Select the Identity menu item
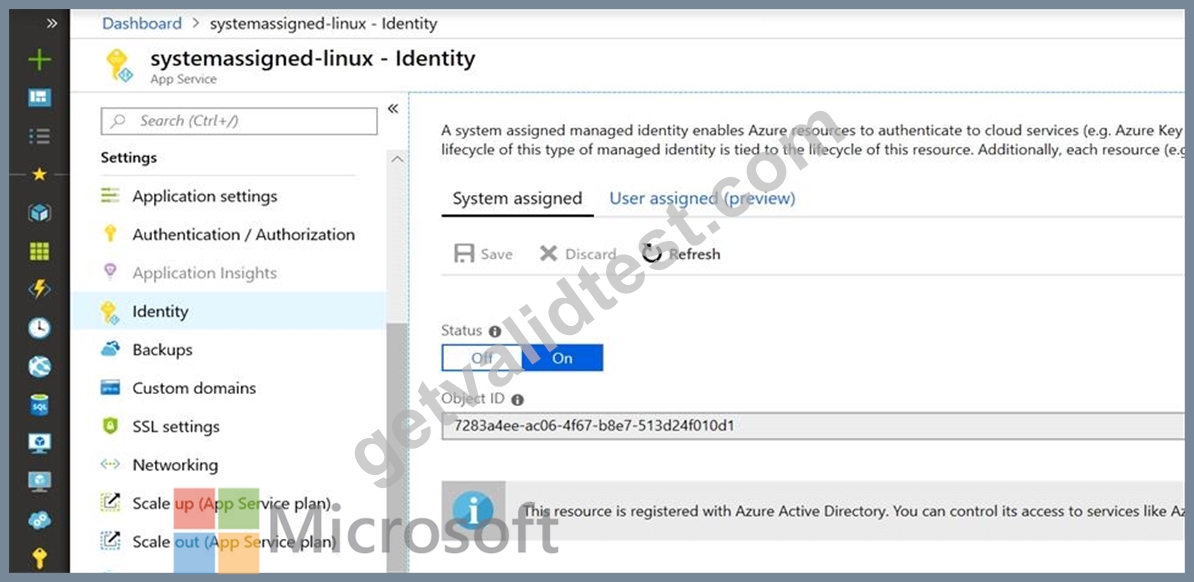This screenshot has width=1194, height=582. click(228, 311)
